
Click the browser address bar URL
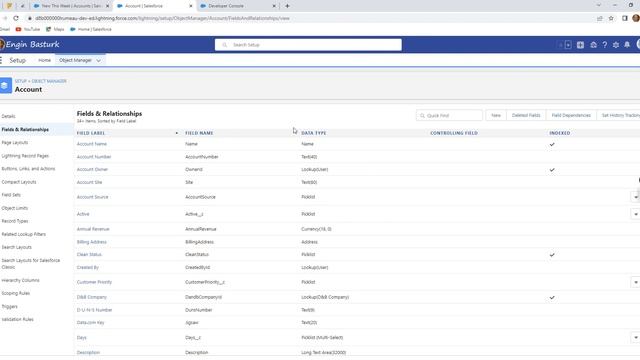162,18
